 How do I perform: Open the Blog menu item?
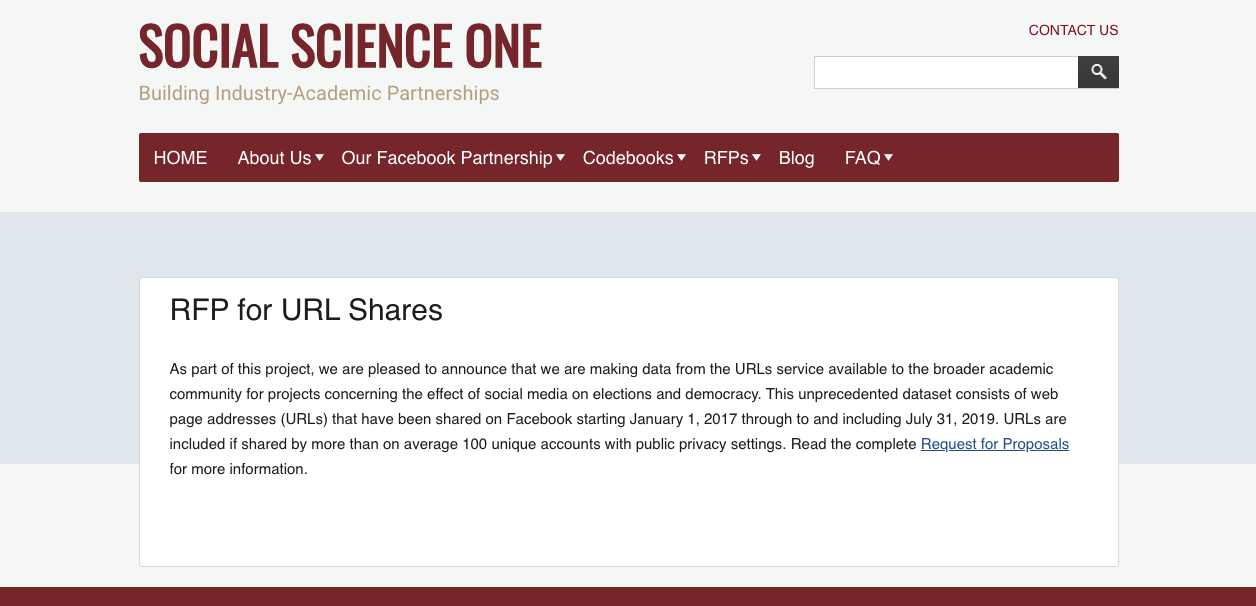tap(796, 158)
